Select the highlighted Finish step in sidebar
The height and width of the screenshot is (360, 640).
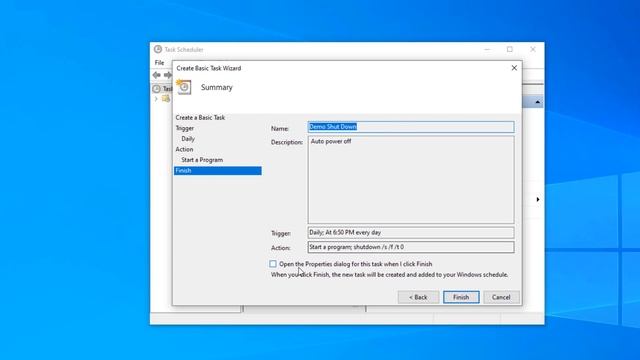[x=218, y=171]
